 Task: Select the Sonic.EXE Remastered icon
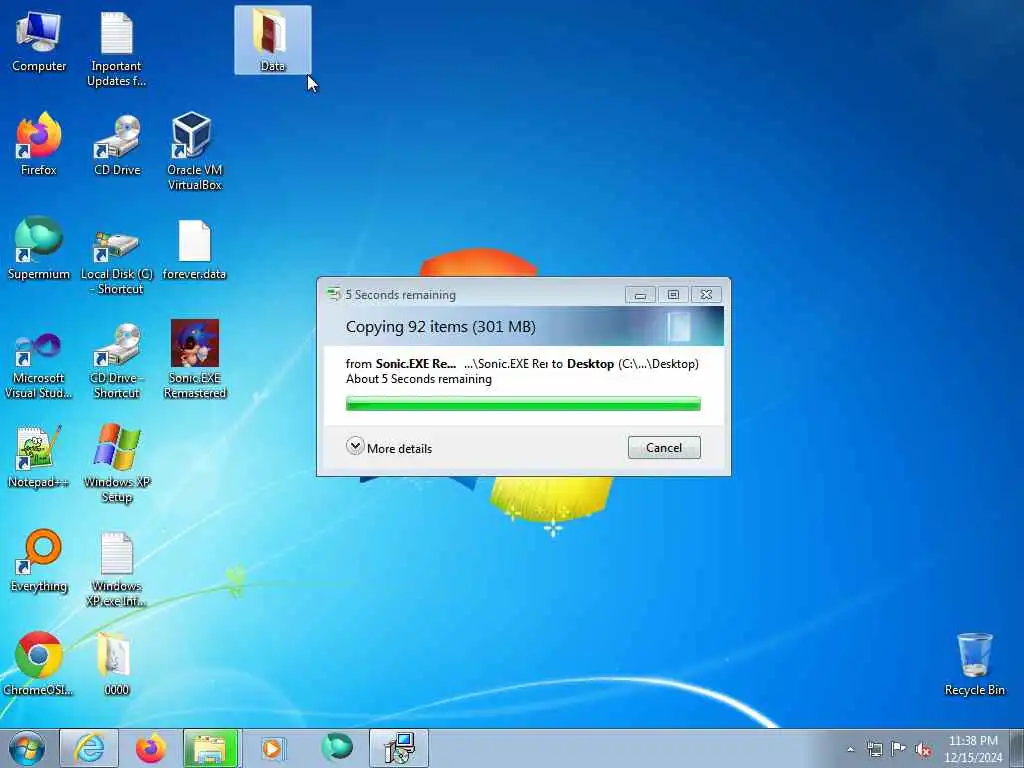(x=195, y=359)
